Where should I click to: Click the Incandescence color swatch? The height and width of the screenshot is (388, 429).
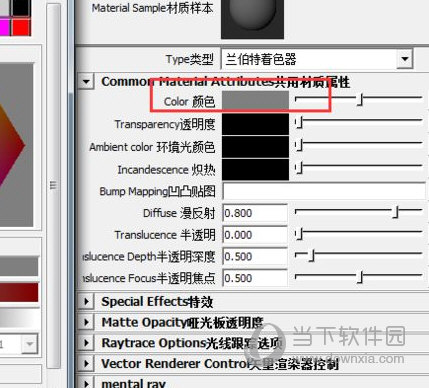(255, 169)
